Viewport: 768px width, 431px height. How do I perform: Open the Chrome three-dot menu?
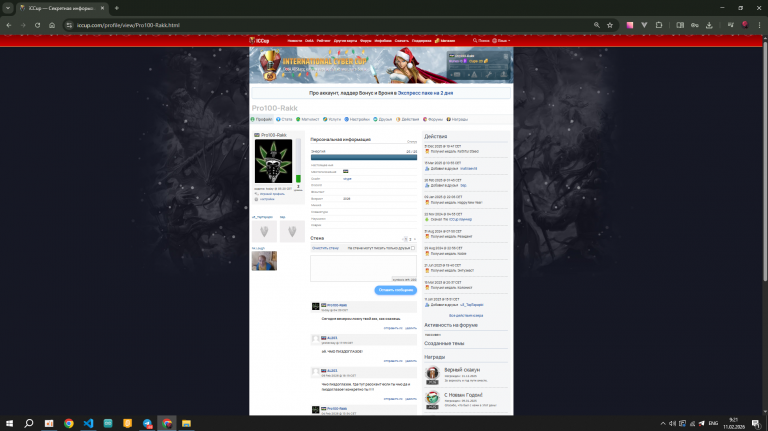point(759,25)
